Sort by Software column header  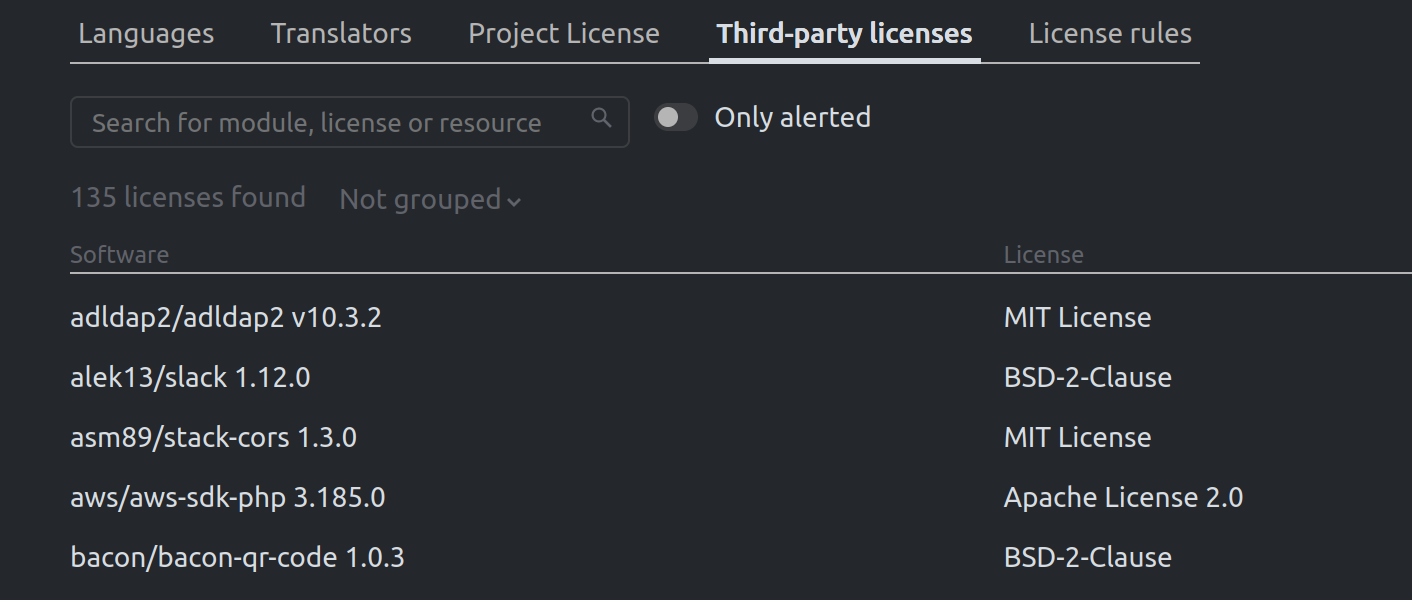120,255
